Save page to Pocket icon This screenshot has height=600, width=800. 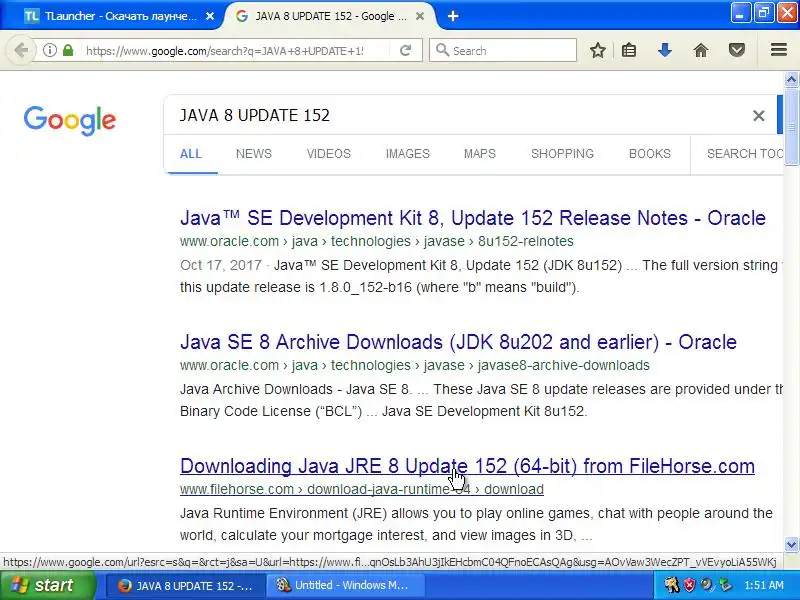[736, 50]
